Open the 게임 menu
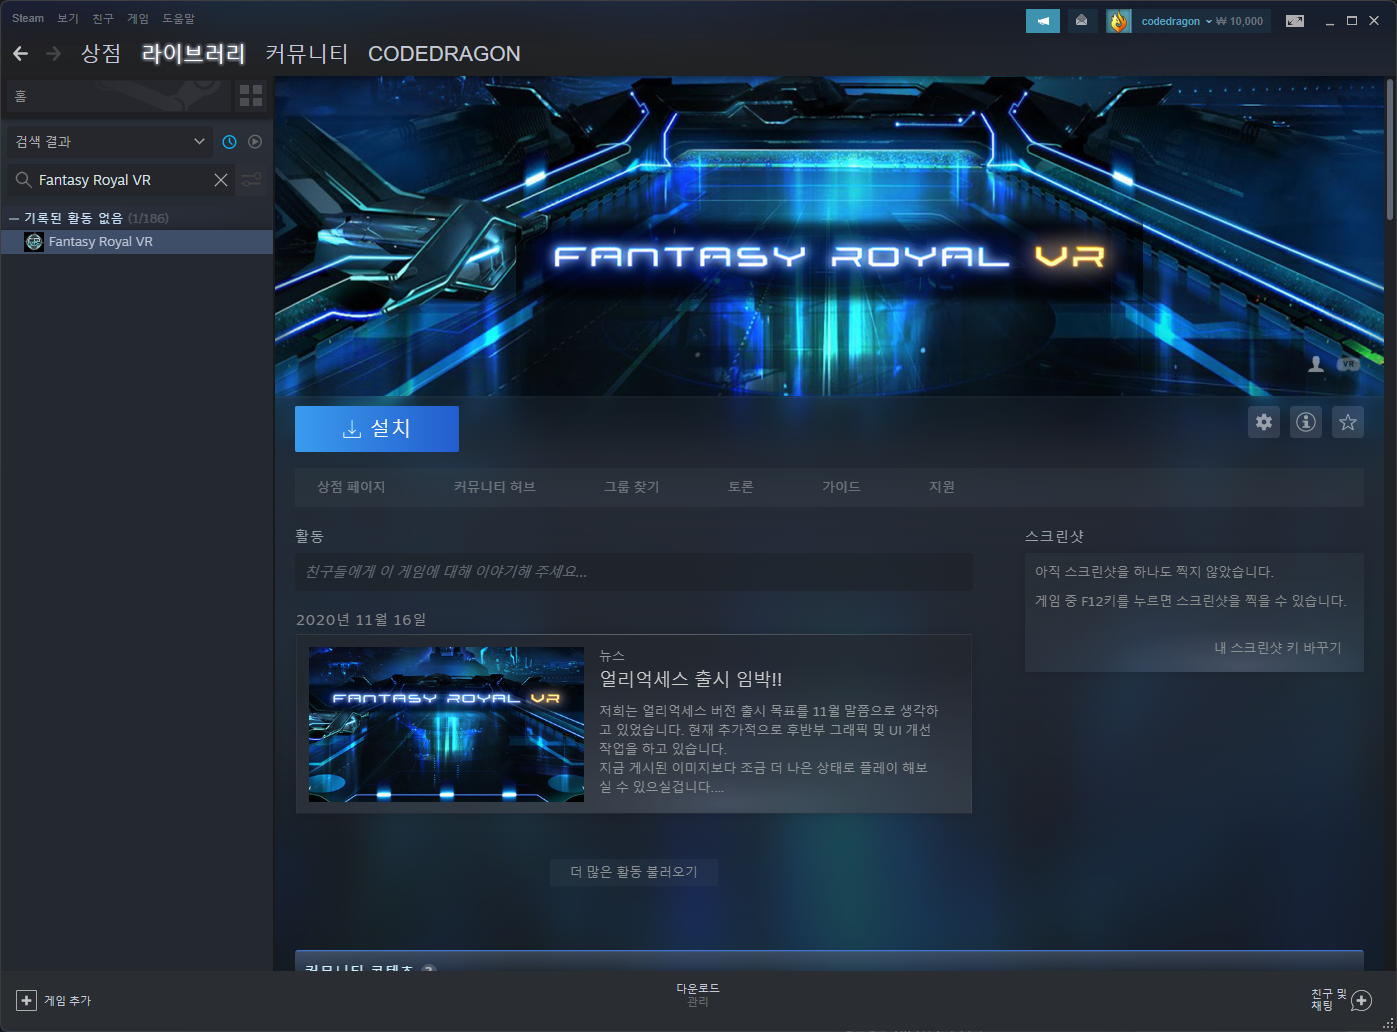Image resolution: width=1397 pixels, height=1032 pixels. 138,18
